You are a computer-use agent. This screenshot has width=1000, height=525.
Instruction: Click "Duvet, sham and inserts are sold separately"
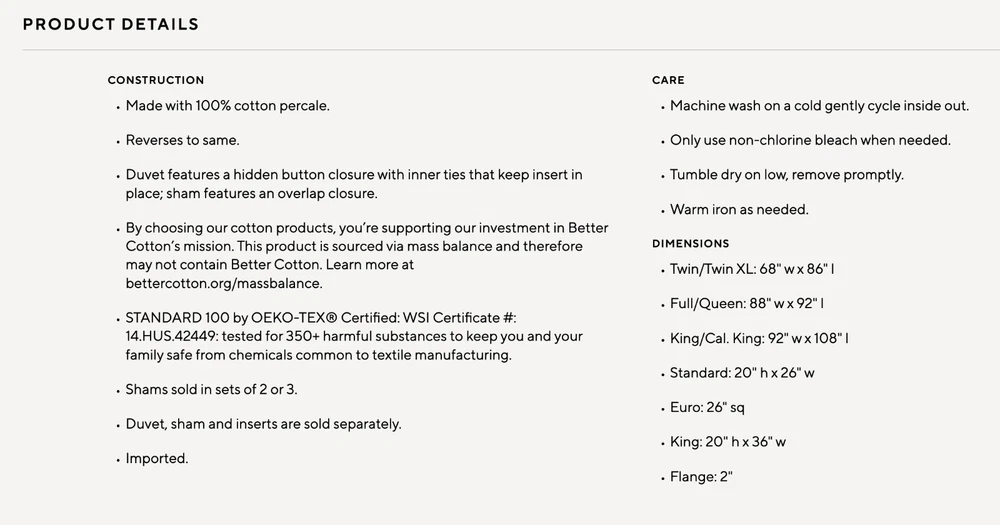point(263,424)
